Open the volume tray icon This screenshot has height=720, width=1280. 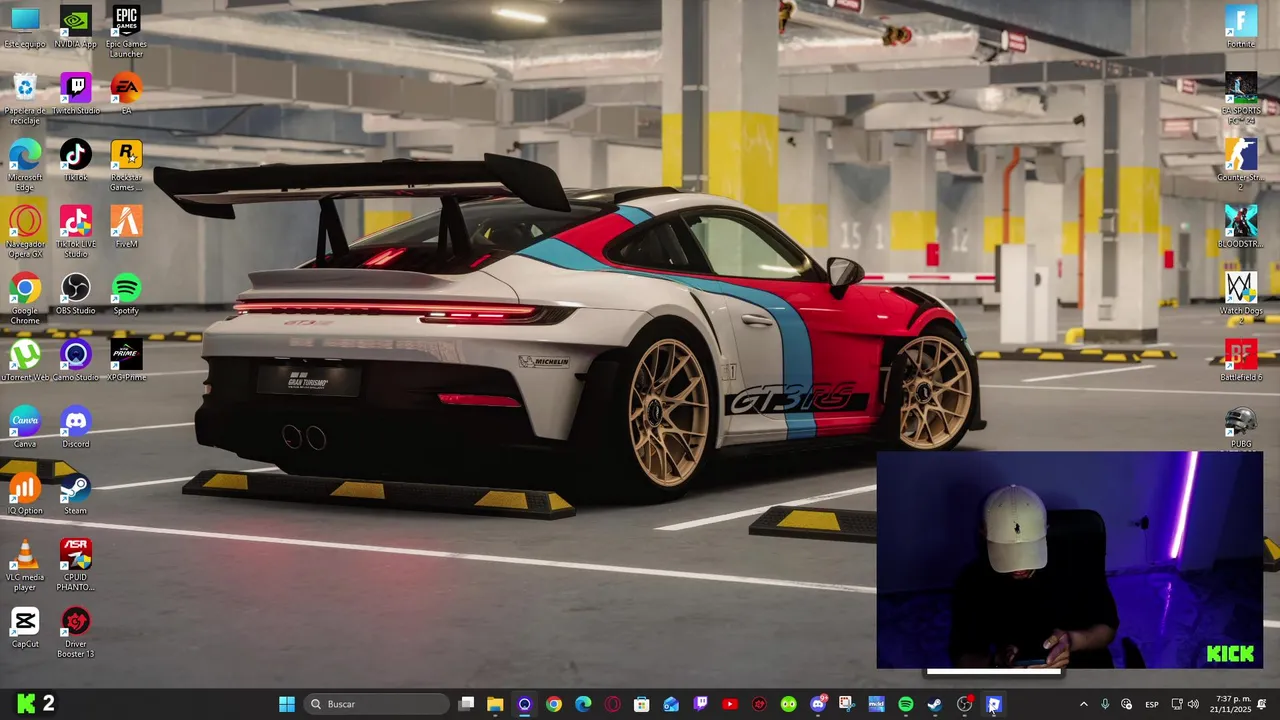1192,704
